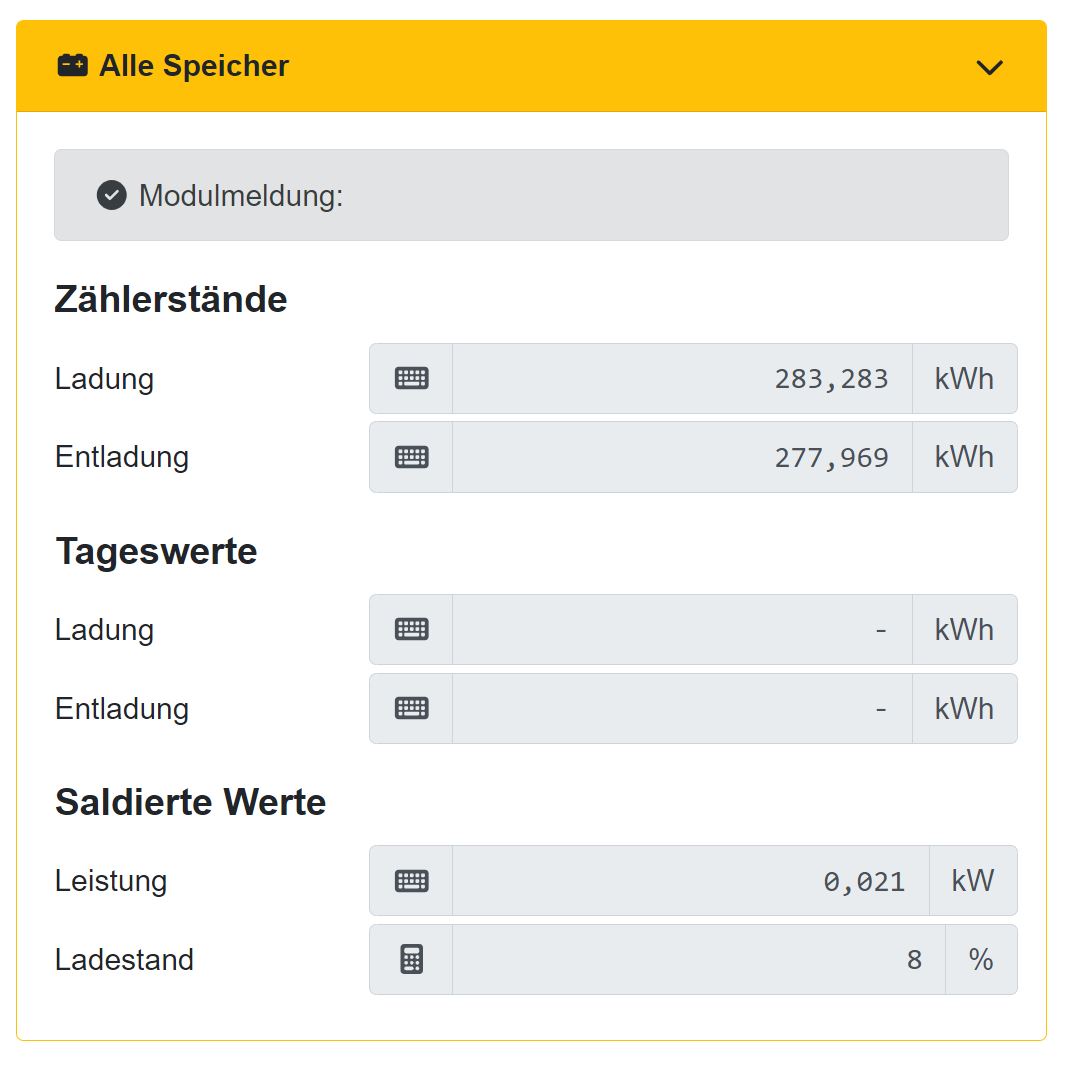This screenshot has height=1083, width=1091.
Task: Collapse the Alle Speicher panel chevron
Action: [989, 67]
